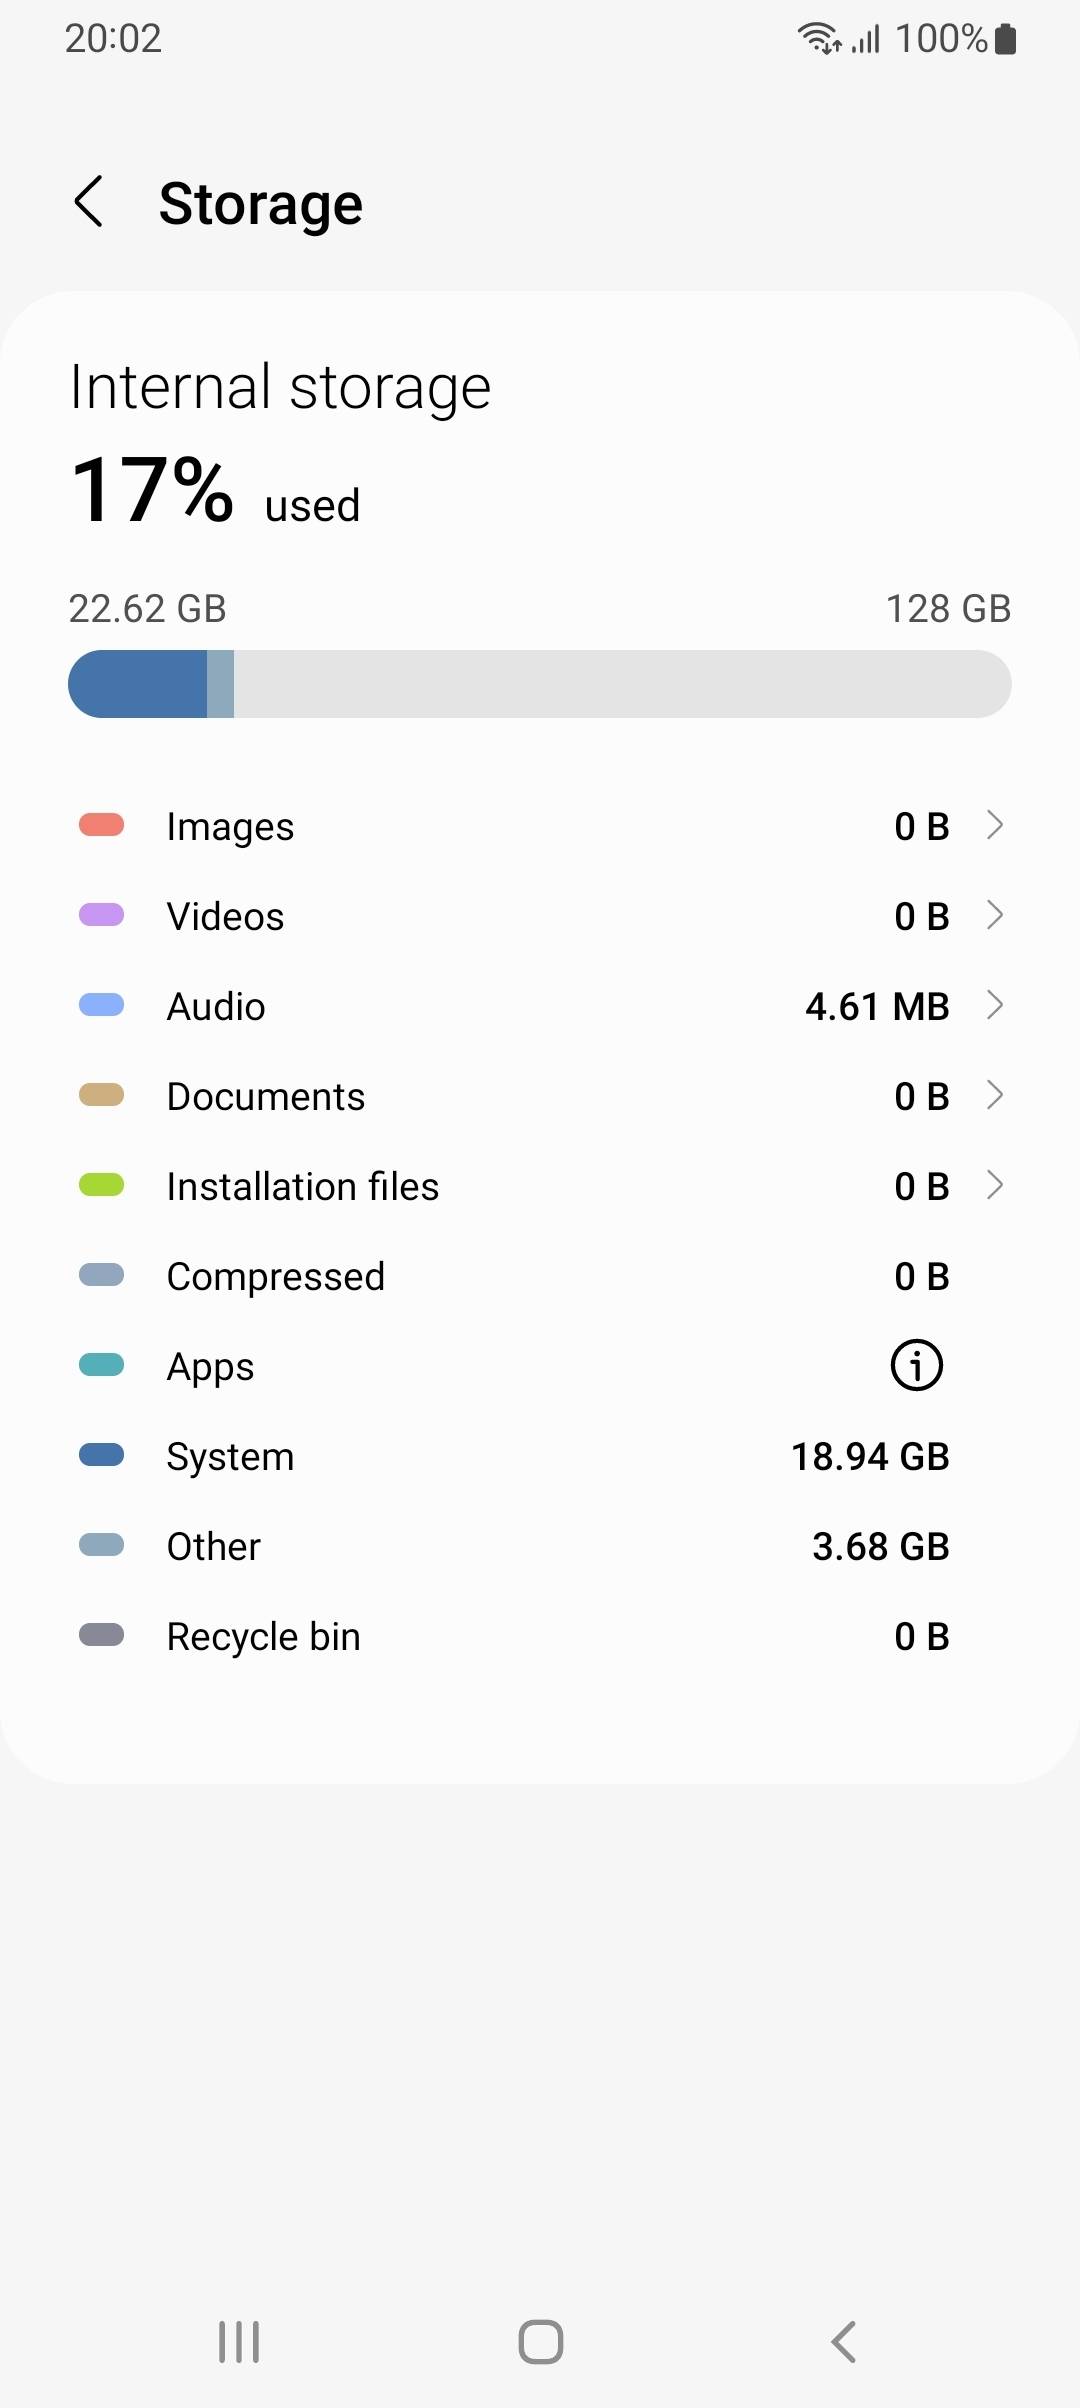Screen dimensions: 1080x2408
Task: Tap the Wi-Fi signal status icon
Action: pyautogui.click(x=818, y=39)
